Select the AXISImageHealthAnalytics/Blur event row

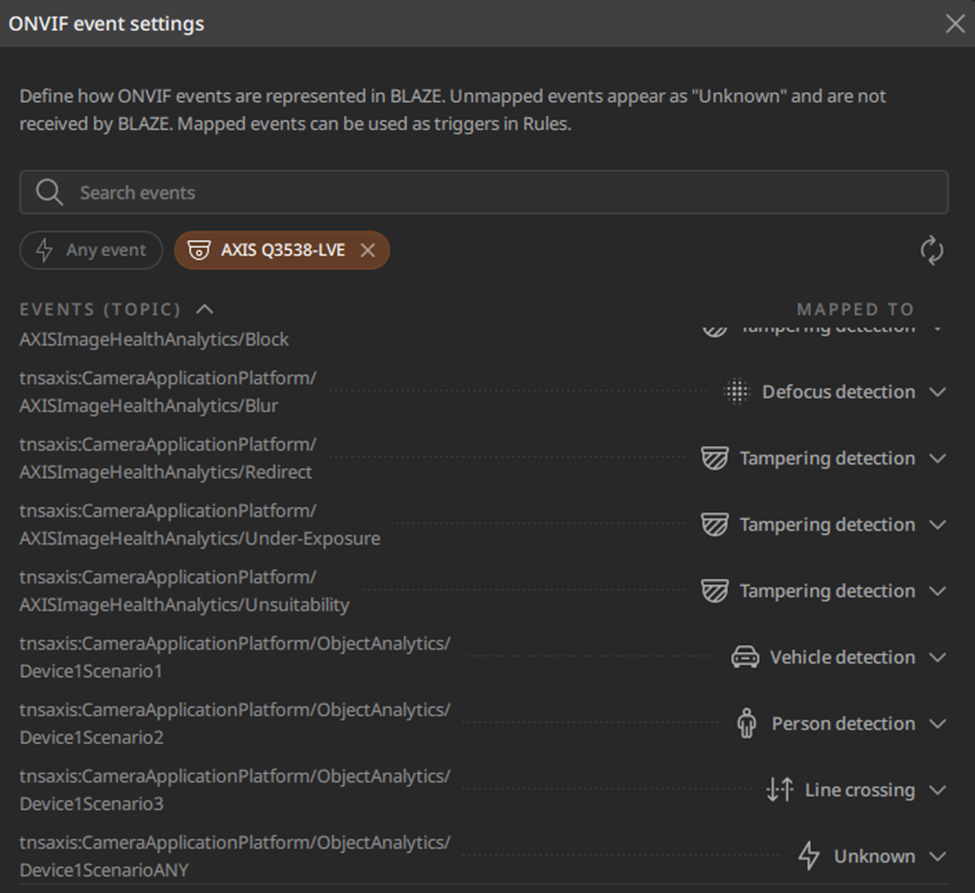(x=484, y=392)
